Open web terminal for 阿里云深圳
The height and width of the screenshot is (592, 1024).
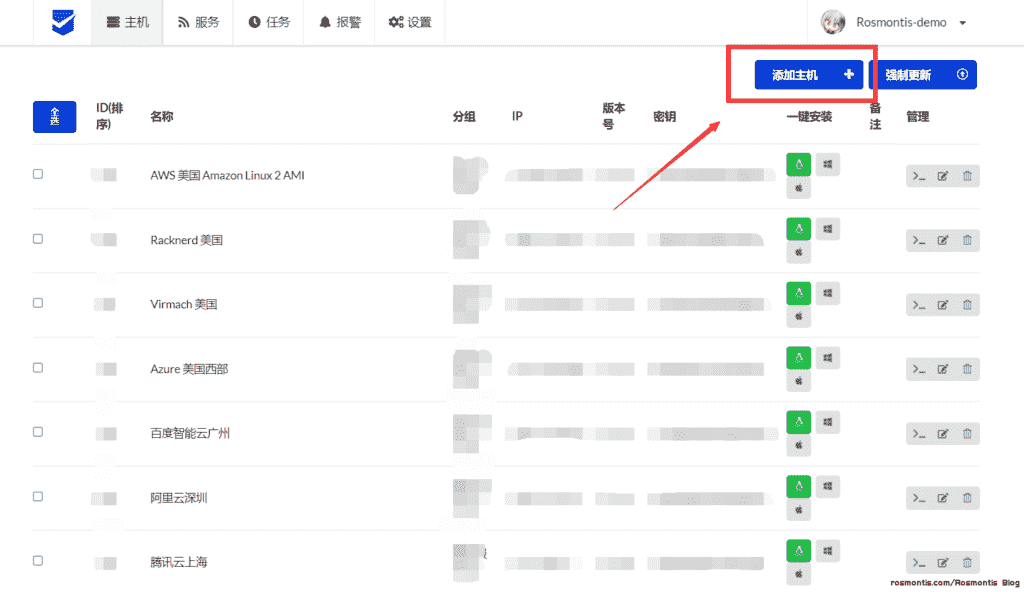click(x=919, y=499)
